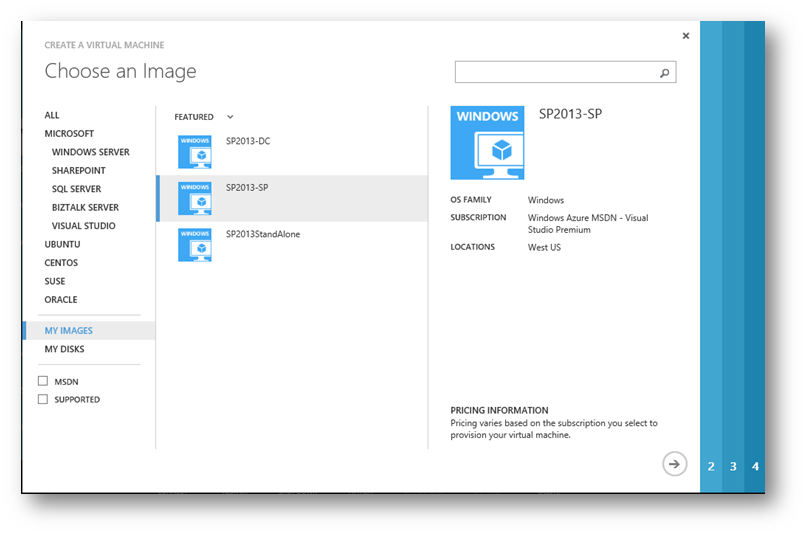
Task: Select the Oracle category
Action: click(61, 300)
